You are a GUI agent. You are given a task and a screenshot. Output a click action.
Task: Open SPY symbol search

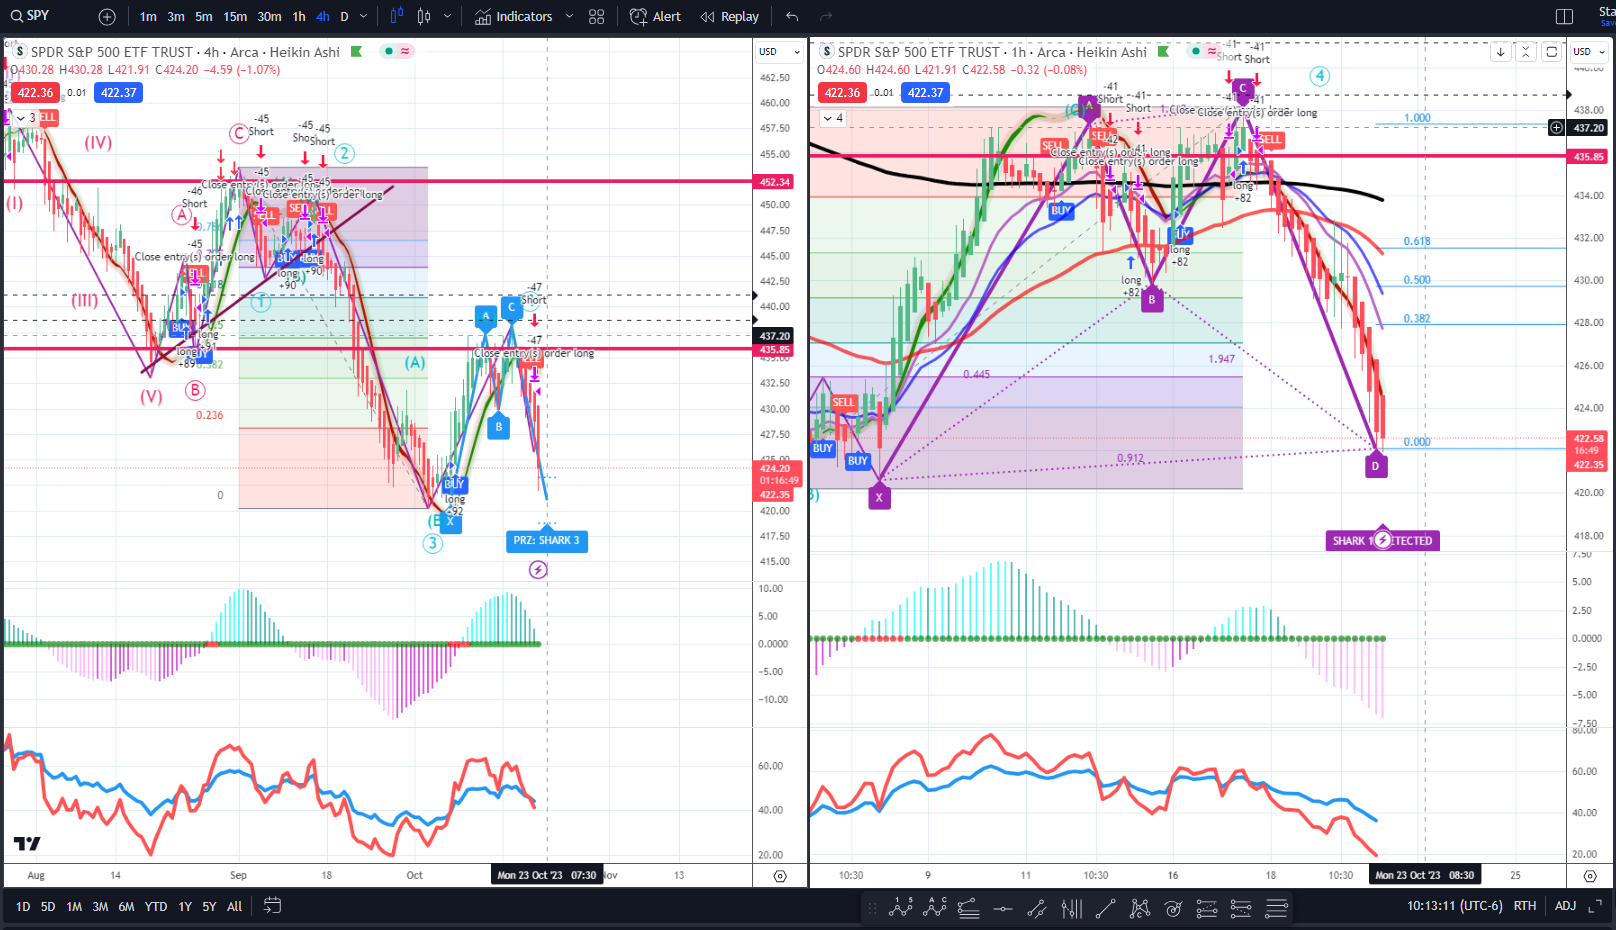[x=30, y=16]
